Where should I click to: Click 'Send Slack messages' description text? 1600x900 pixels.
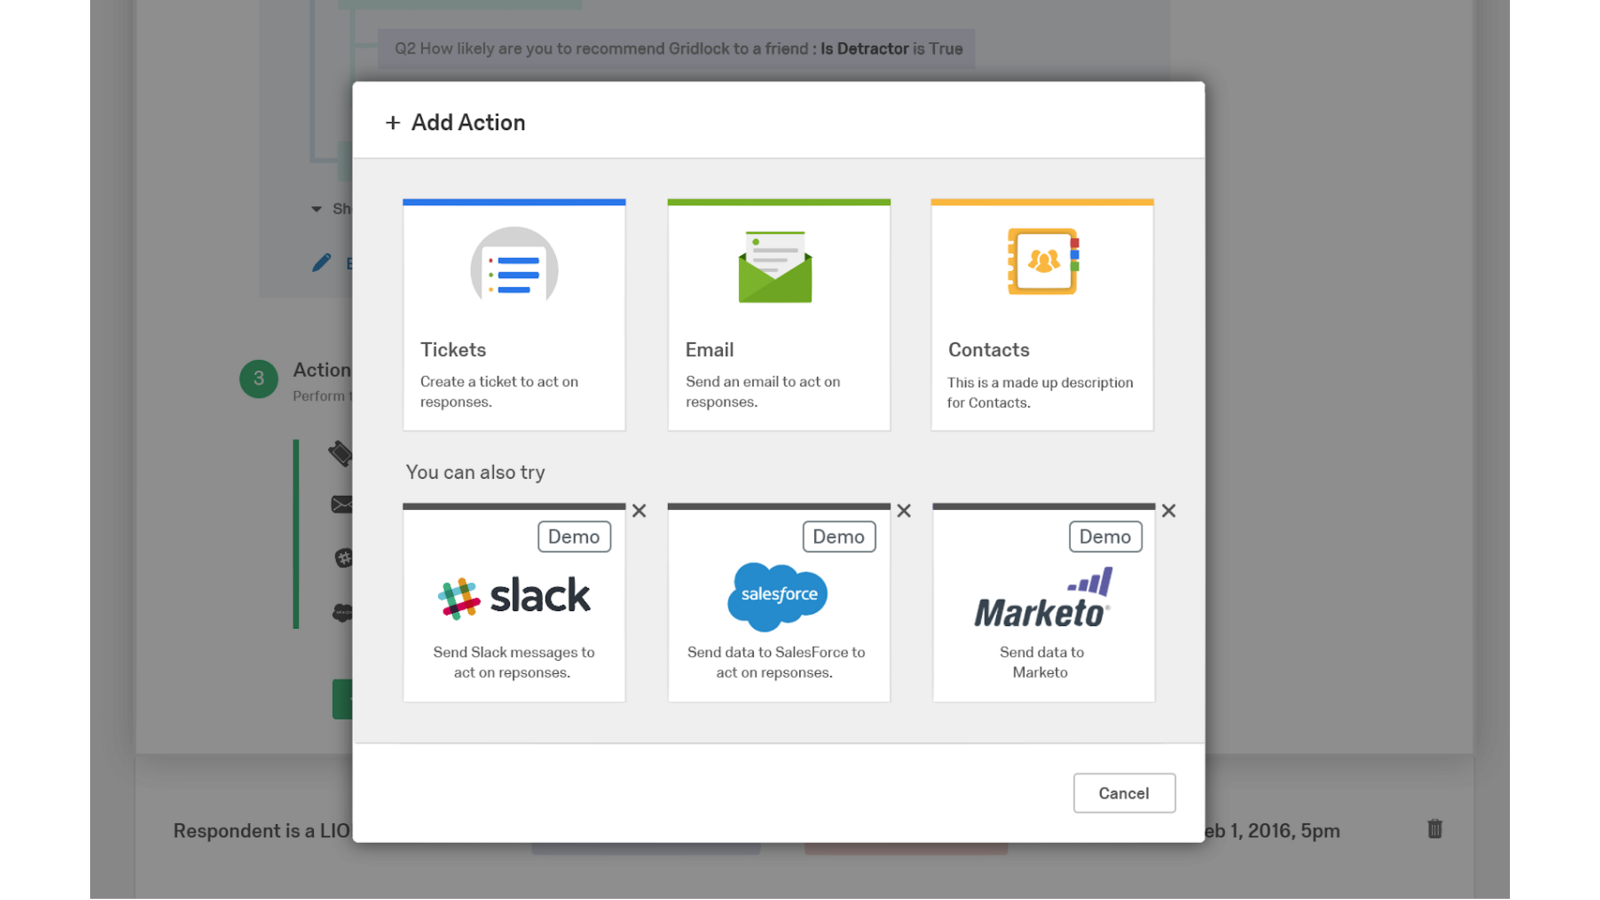[x=513, y=662]
